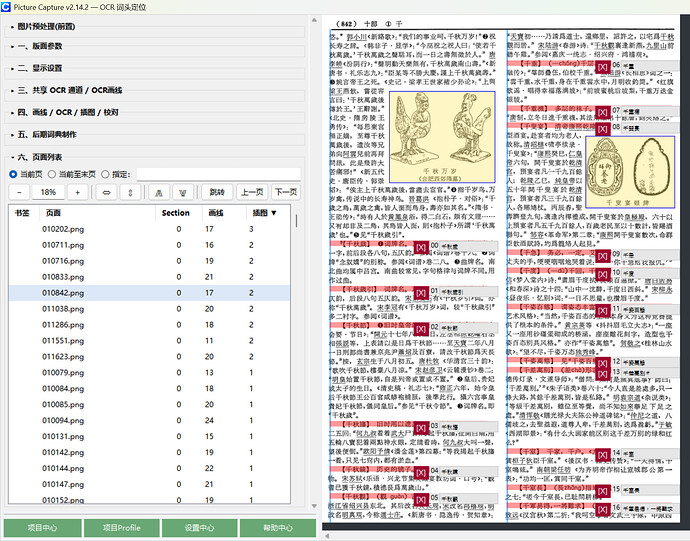The height and width of the screenshot is (541, 690).
Task: Click the 跳转 jump button
Action: [x=217, y=192]
